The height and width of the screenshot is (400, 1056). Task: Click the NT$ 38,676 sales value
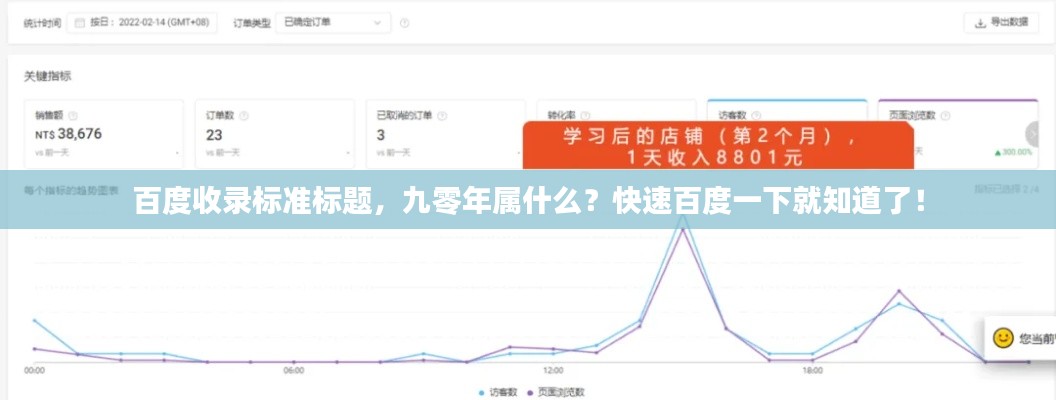(x=69, y=134)
